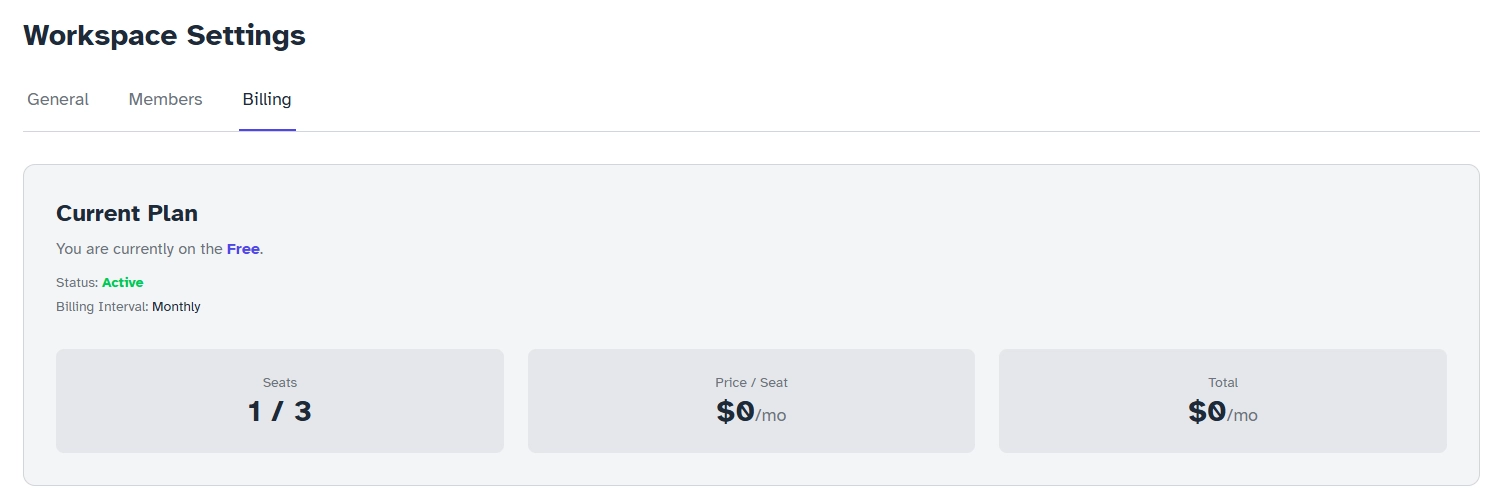Screen dimensions: 1505x503
Task: Click the green Active status text
Action: [x=122, y=283]
